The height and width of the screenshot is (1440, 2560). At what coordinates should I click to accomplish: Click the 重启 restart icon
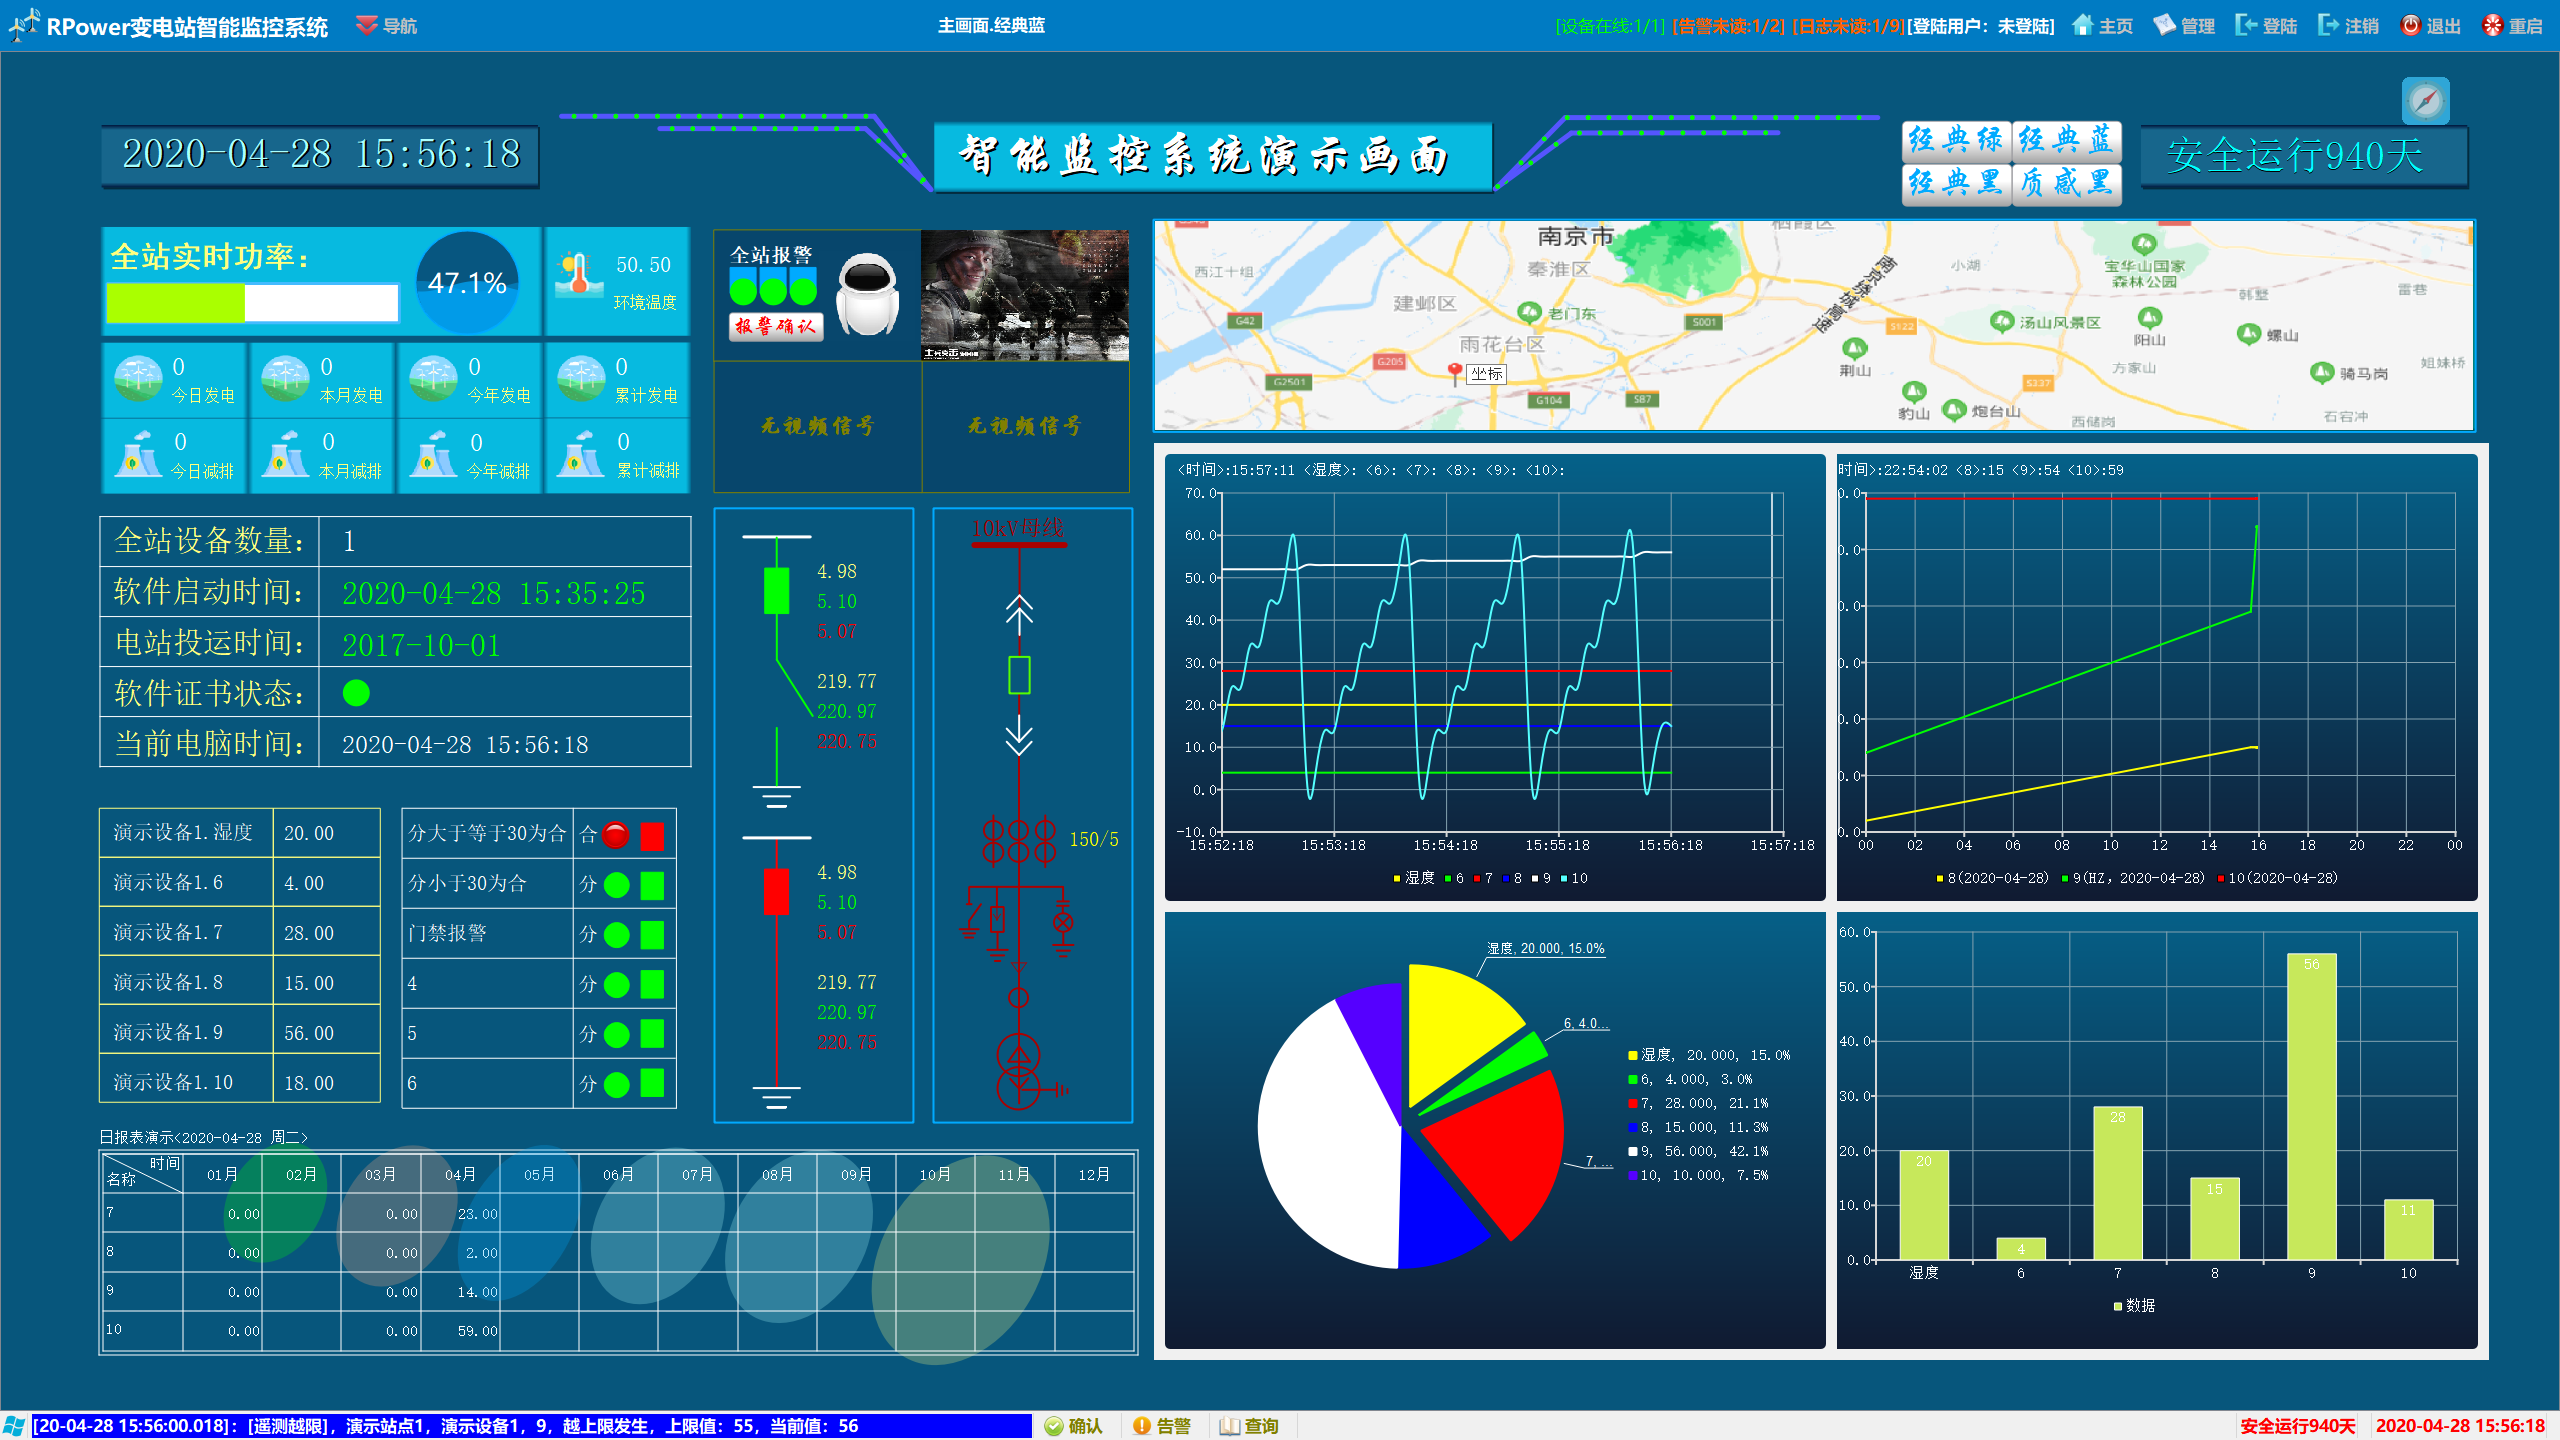(x=2493, y=25)
